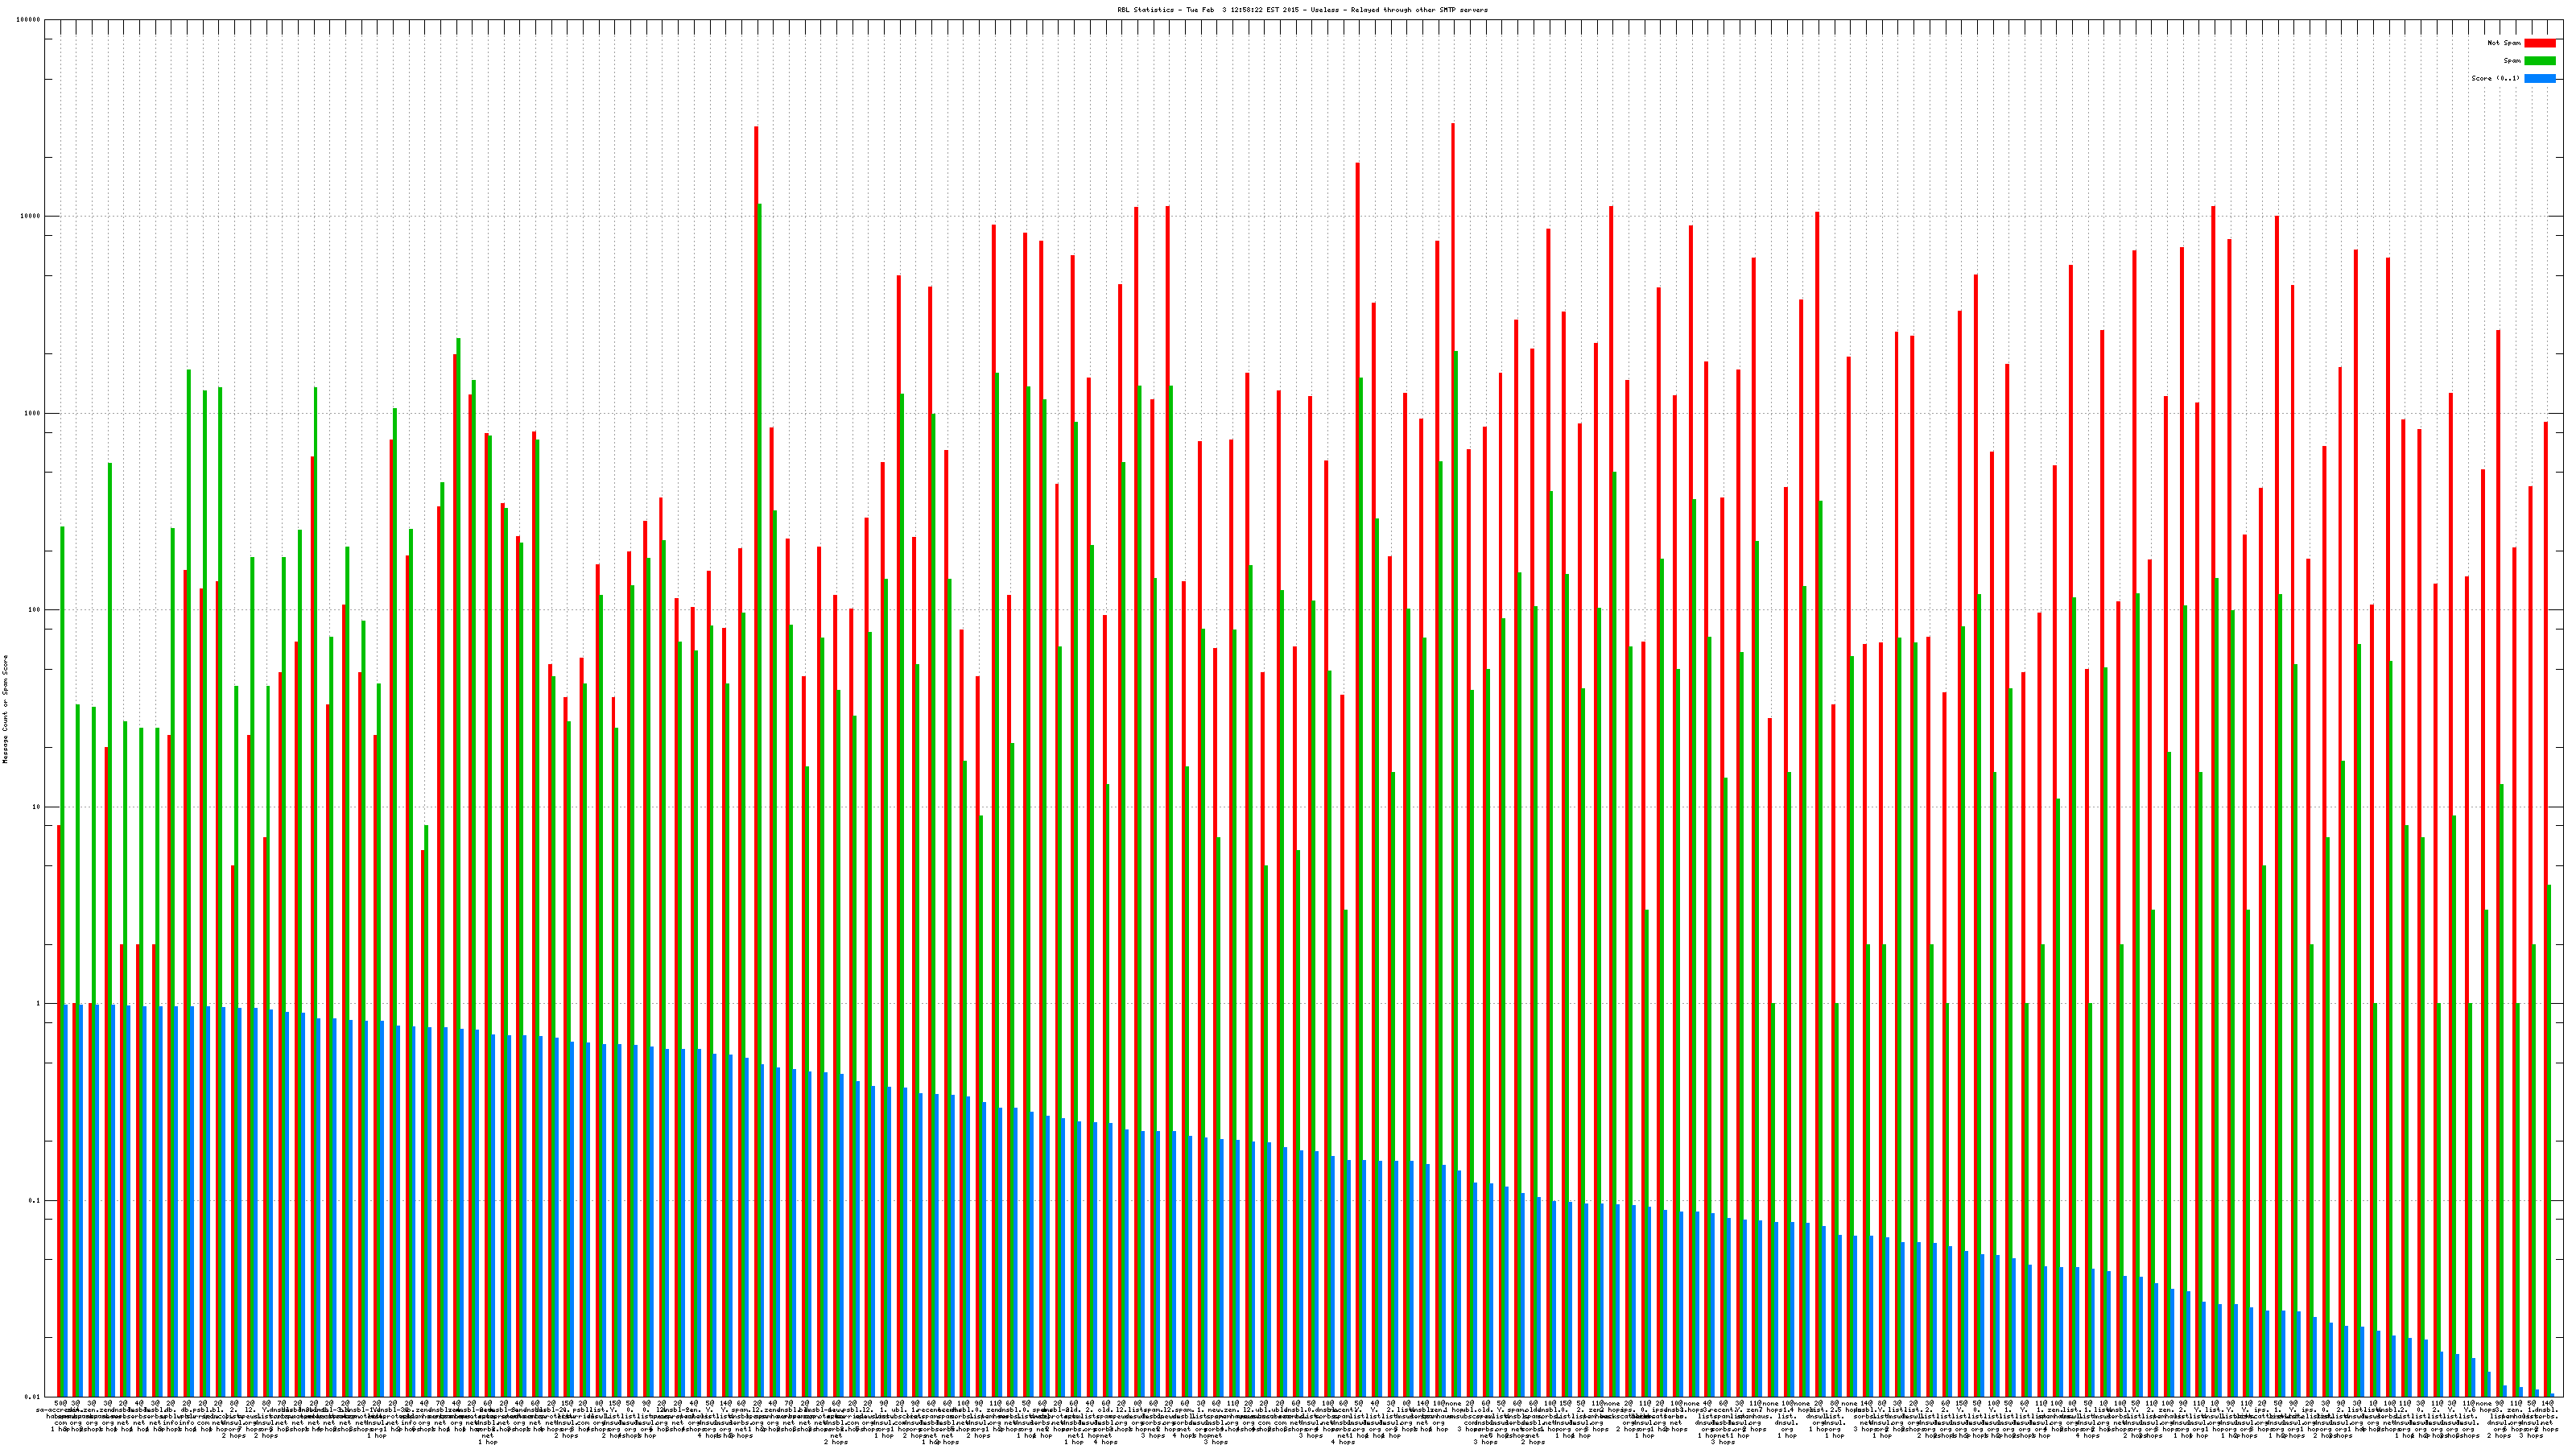The height and width of the screenshot is (1449, 2576).
Task: Select the 'Spam' legend text label
Action: pos(2512,61)
